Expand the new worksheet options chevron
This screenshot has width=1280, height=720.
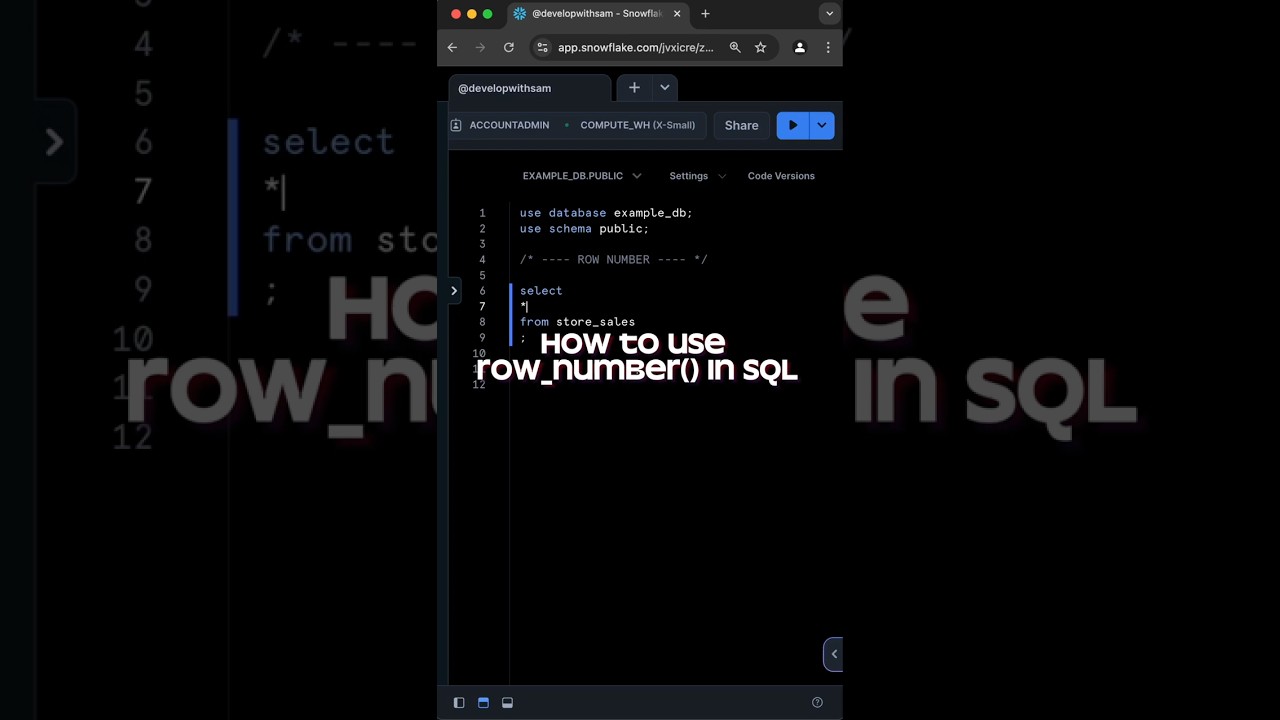[664, 88]
